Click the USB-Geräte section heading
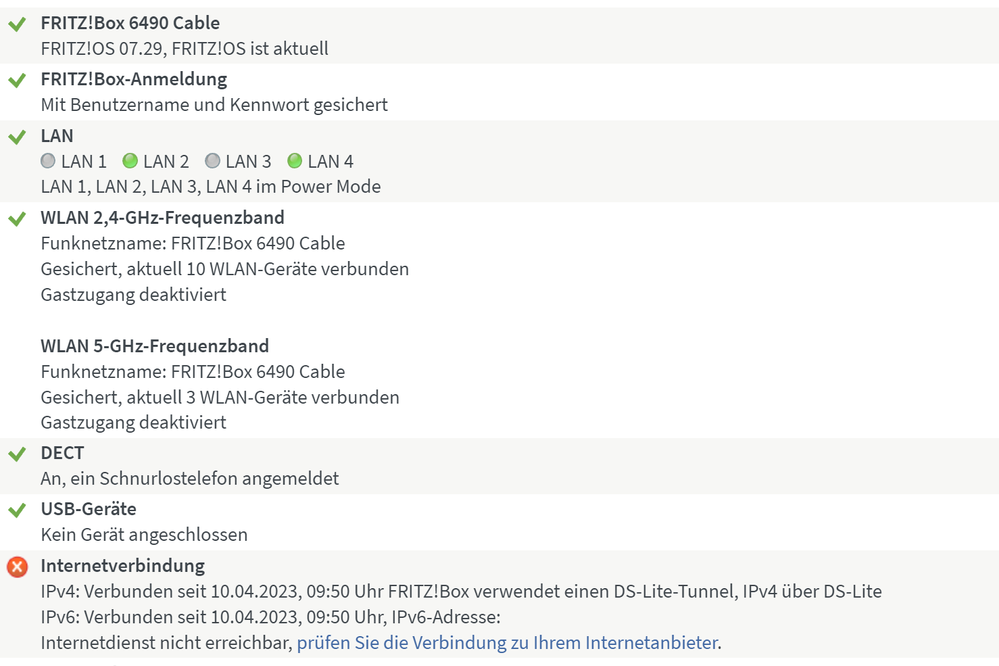The height and width of the screenshot is (666, 999). coord(88,509)
